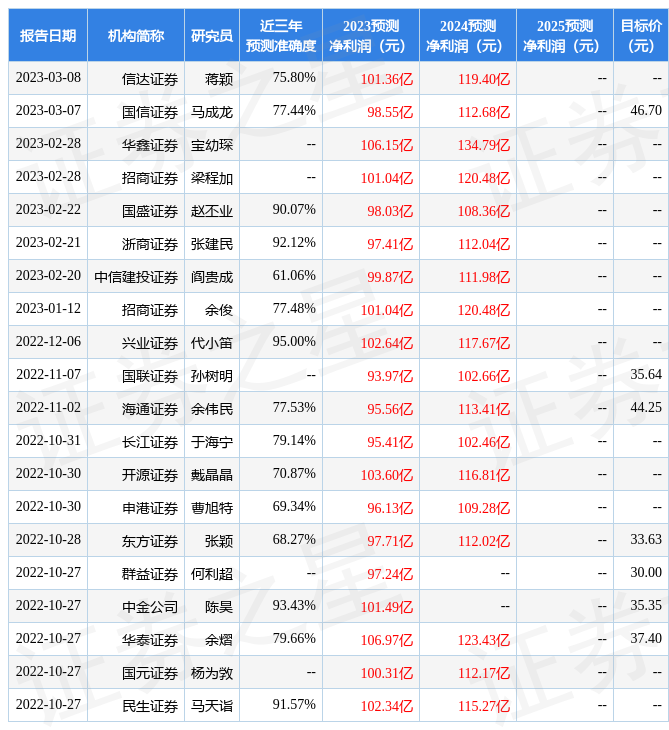Image resolution: width=669 pixels, height=730 pixels.
Task: Select institution 国元证券
Action: click(149, 674)
